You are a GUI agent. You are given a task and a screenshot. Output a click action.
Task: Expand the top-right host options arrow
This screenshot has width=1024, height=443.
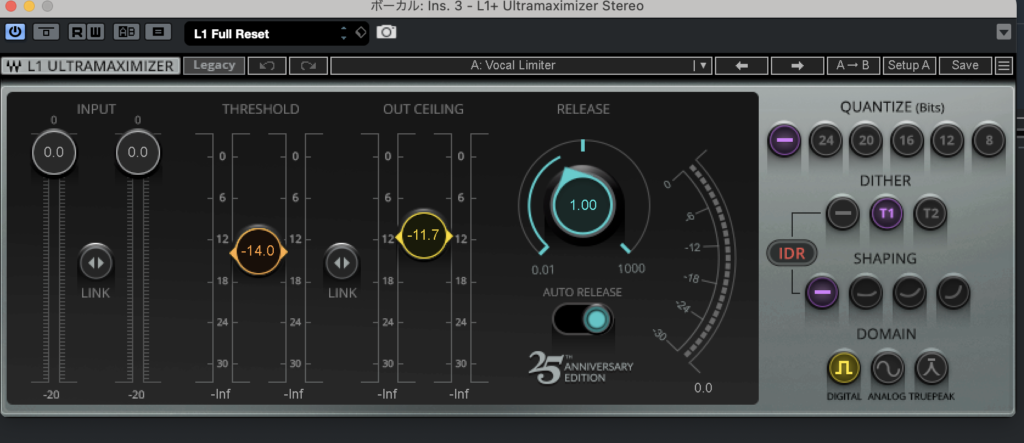[x=1004, y=32]
